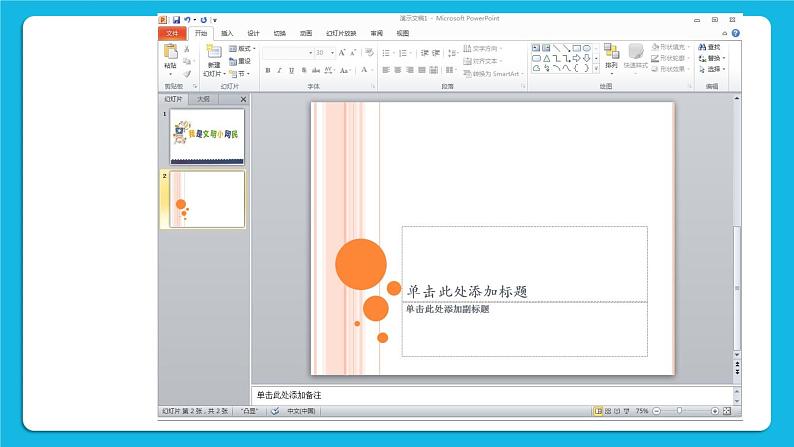The height and width of the screenshot is (447, 794).
Task: Decrease list indent level icon
Action: tap(424, 53)
